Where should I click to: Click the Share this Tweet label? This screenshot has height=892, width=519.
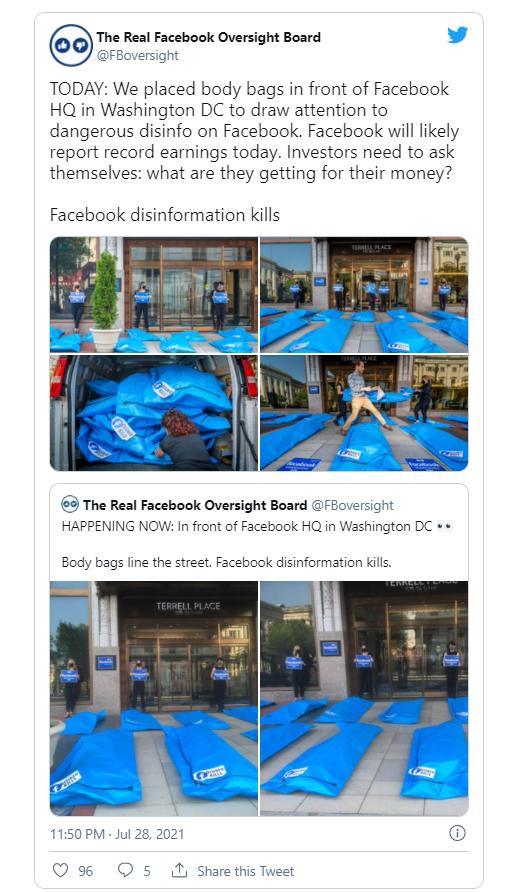245,871
